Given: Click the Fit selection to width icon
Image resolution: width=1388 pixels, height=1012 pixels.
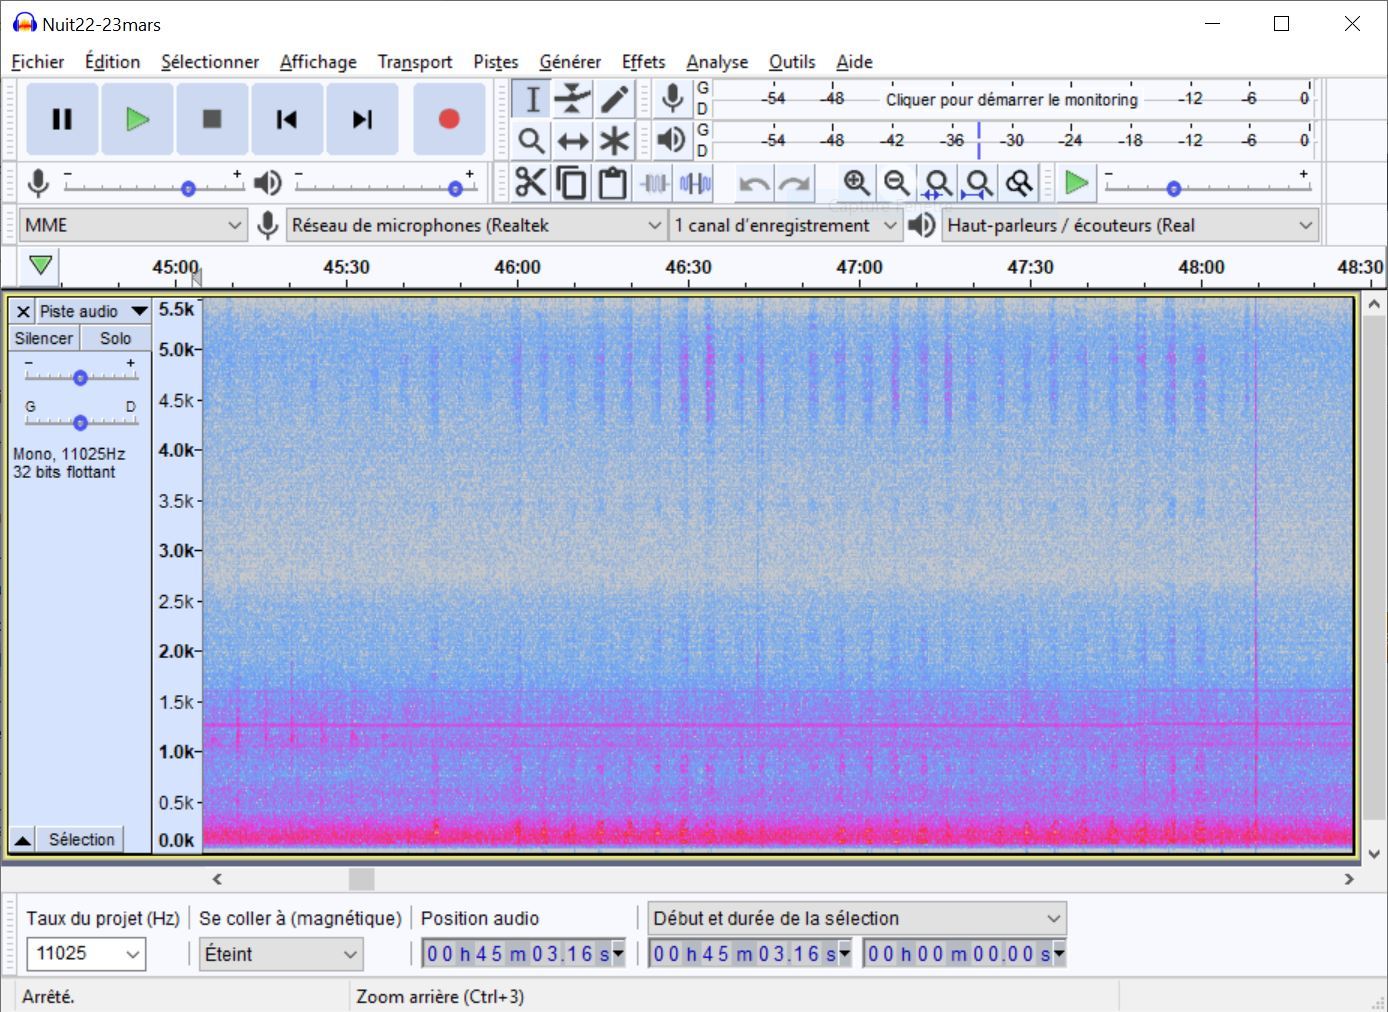Looking at the screenshot, I should [x=938, y=183].
